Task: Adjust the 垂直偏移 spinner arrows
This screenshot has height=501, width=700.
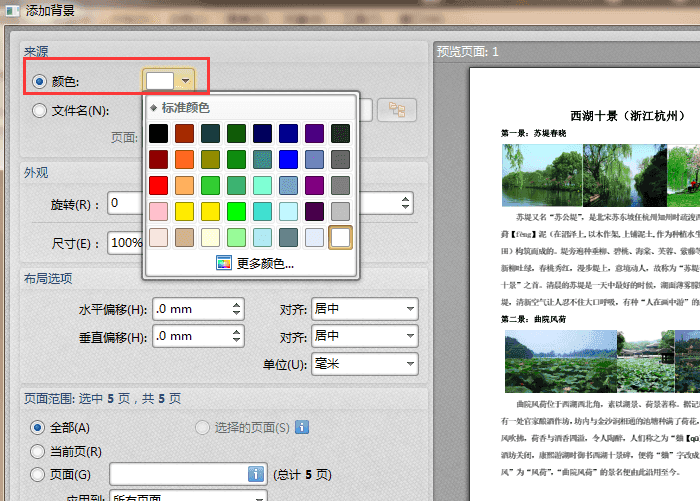Action: (236, 336)
